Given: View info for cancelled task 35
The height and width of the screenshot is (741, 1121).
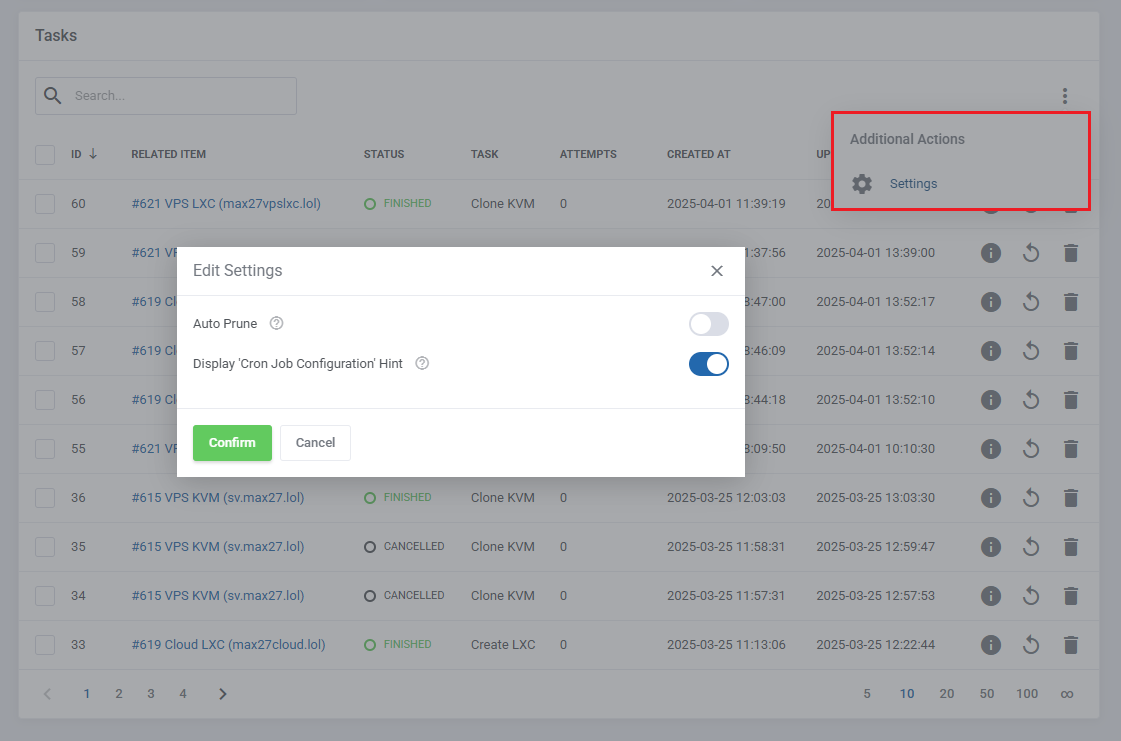Looking at the screenshot, I should coord(991,546).
